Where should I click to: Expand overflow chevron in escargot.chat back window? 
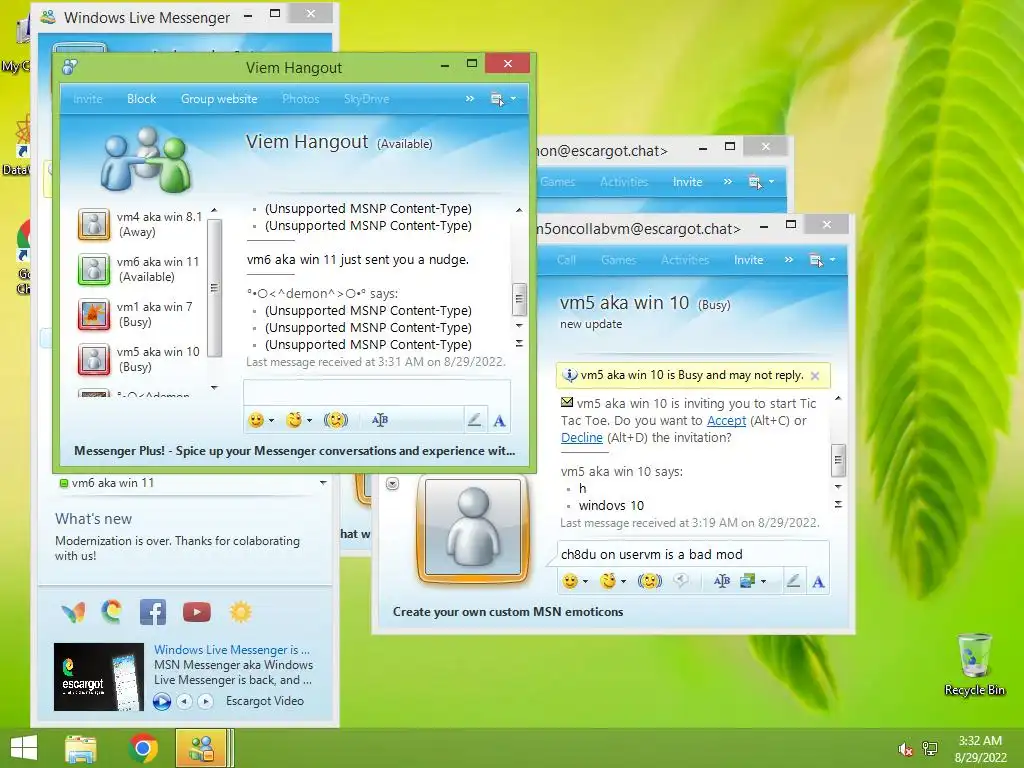(x=728, y=182)
